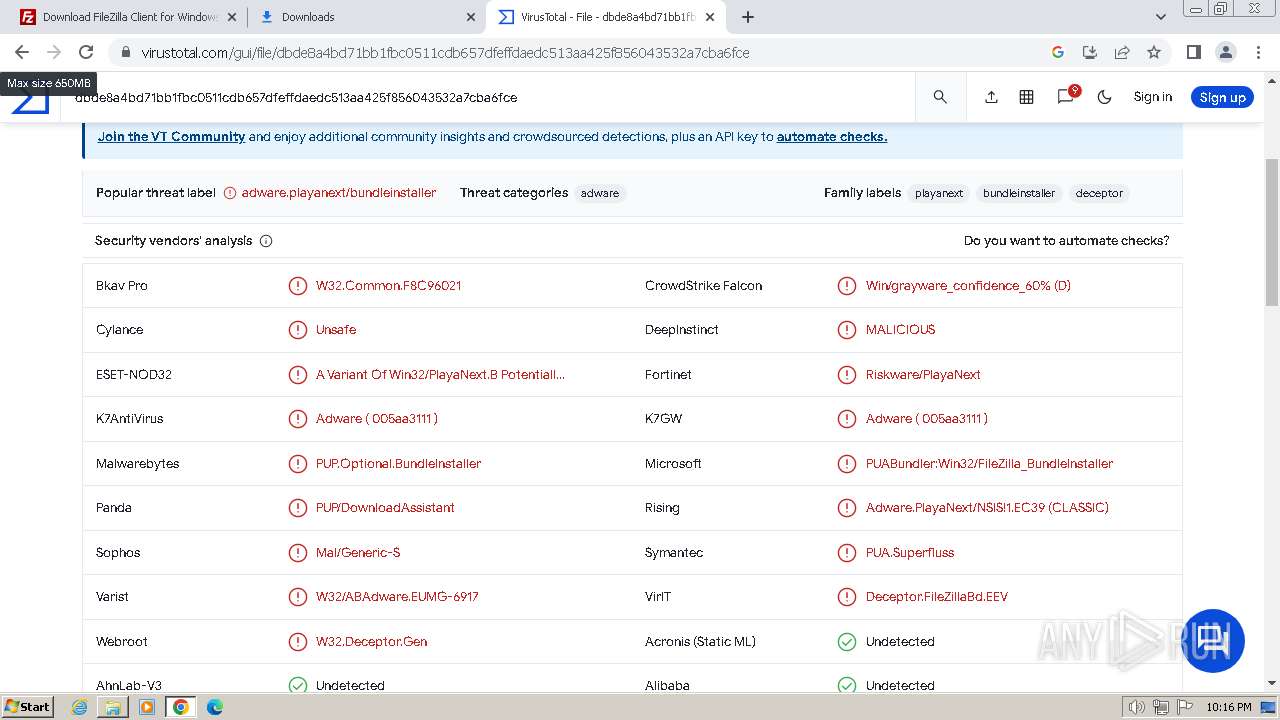Open the Chrome profile avatar

click(1225, 52)
